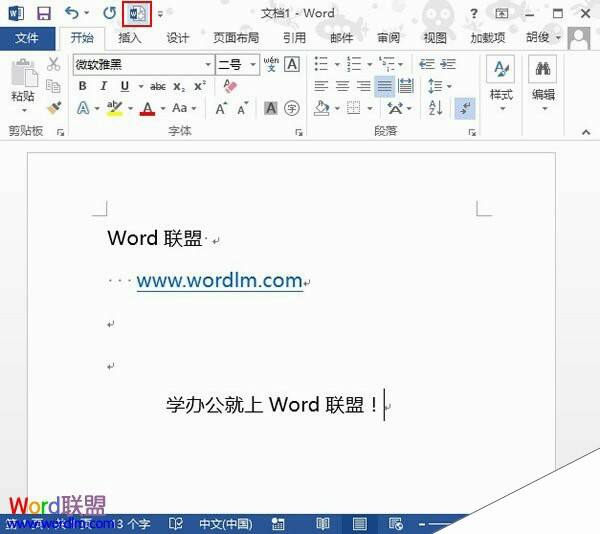Viewport: 600px width, 534px height.
Task: Switch to the 视图 tab
Action: click(x=435, y=38)
